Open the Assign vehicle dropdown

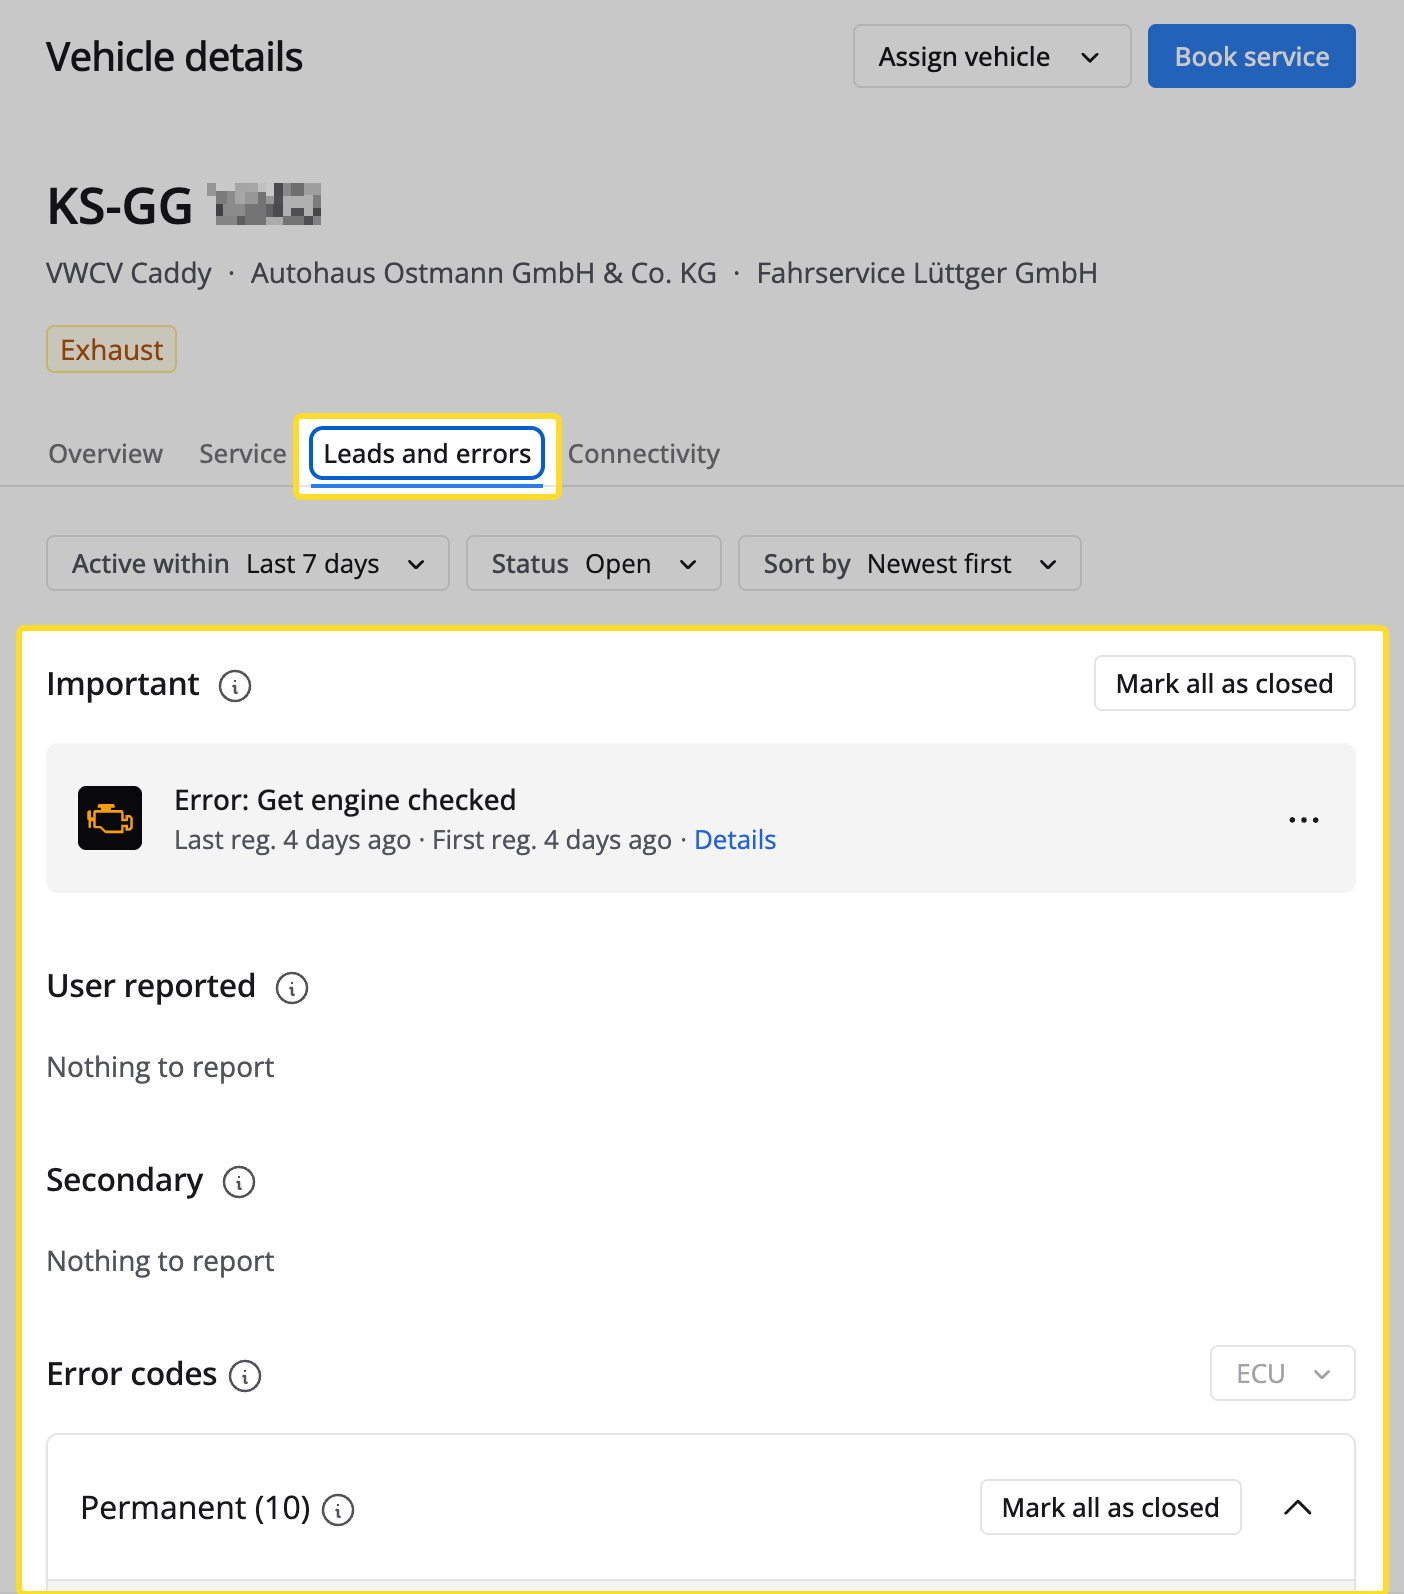991,57
